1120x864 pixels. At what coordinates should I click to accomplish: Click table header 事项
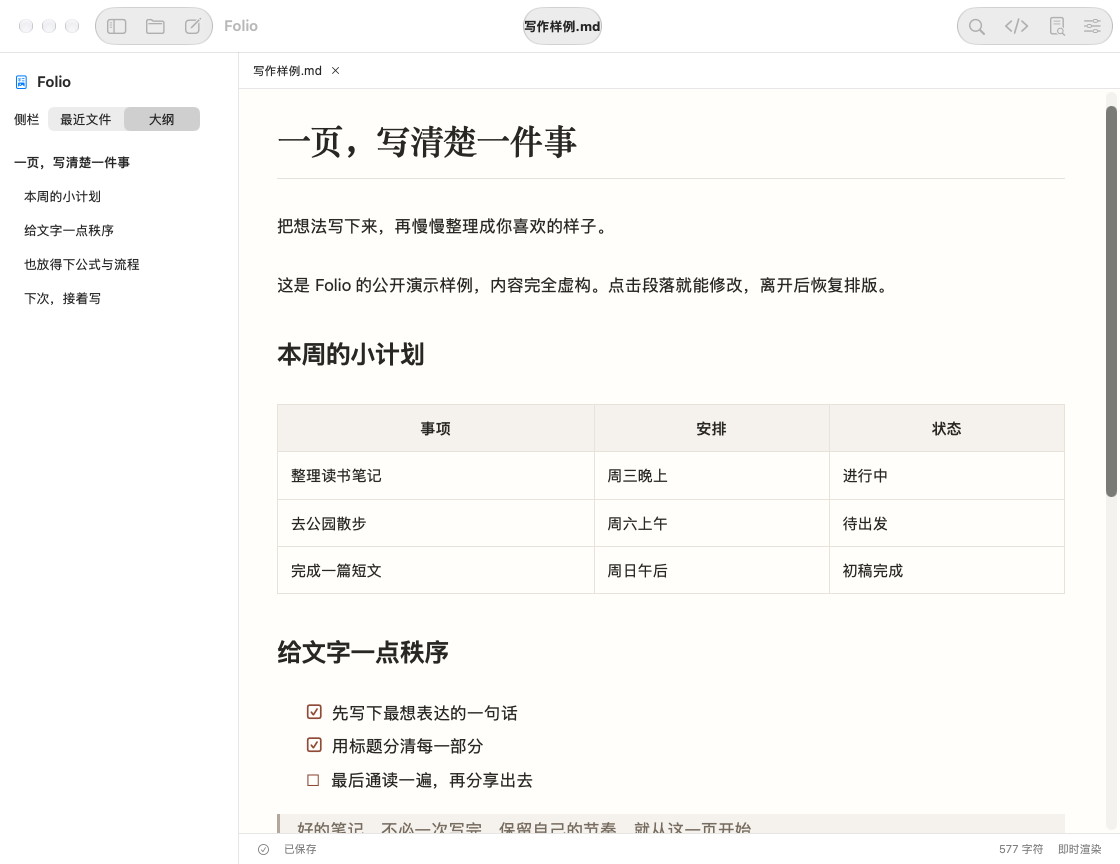[436, 428]
